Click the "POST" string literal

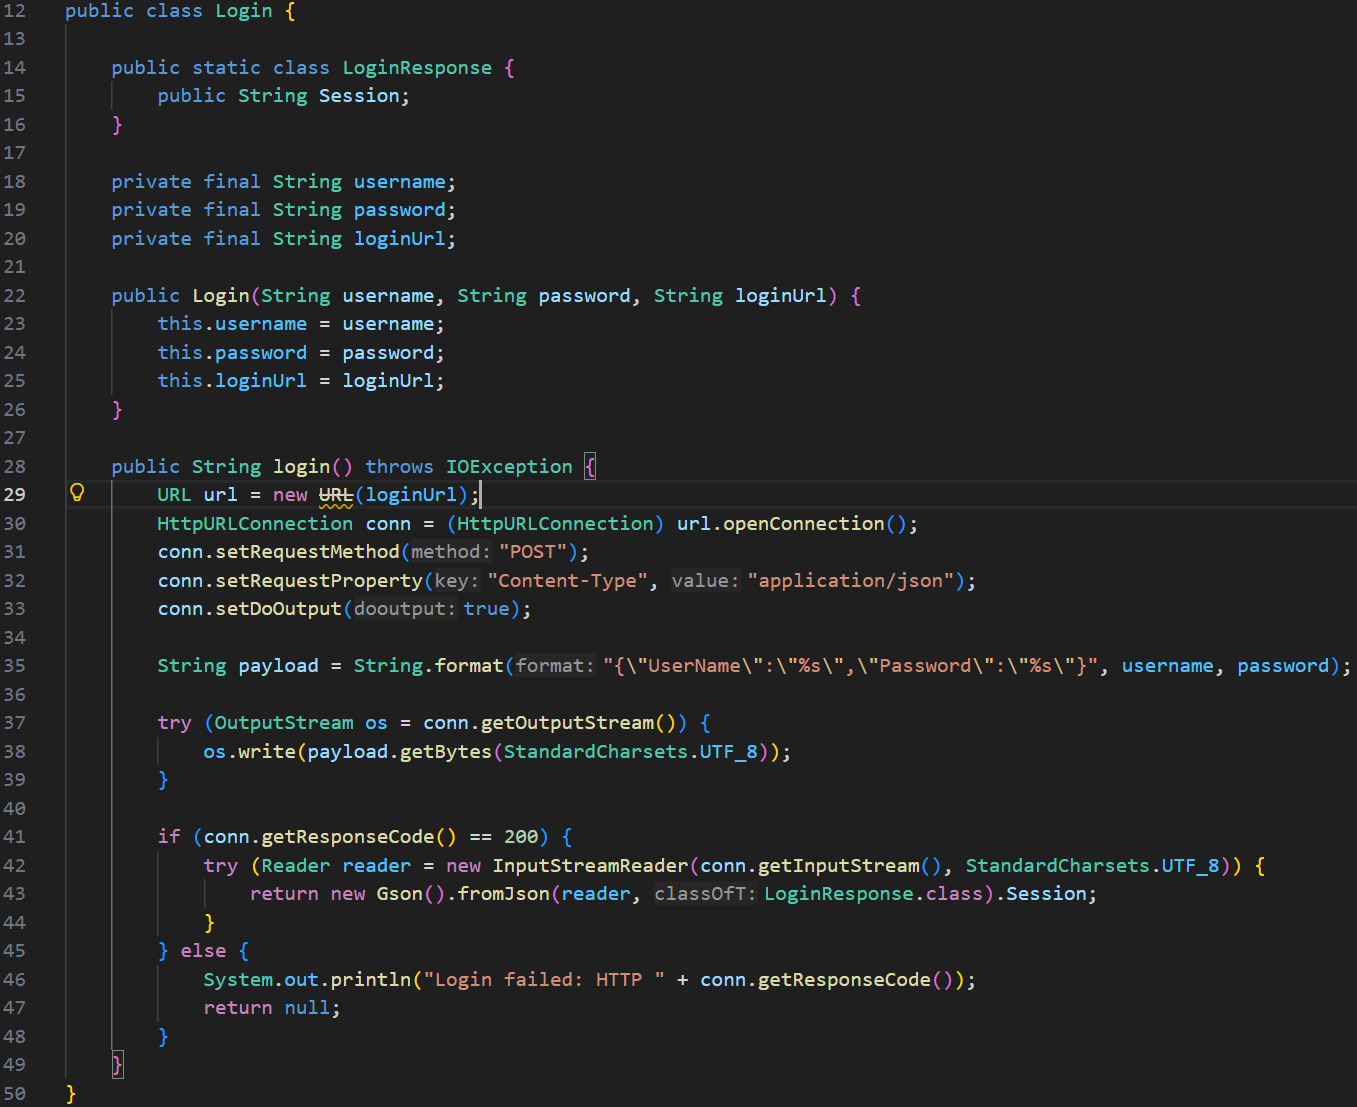[x=533, y=552]
